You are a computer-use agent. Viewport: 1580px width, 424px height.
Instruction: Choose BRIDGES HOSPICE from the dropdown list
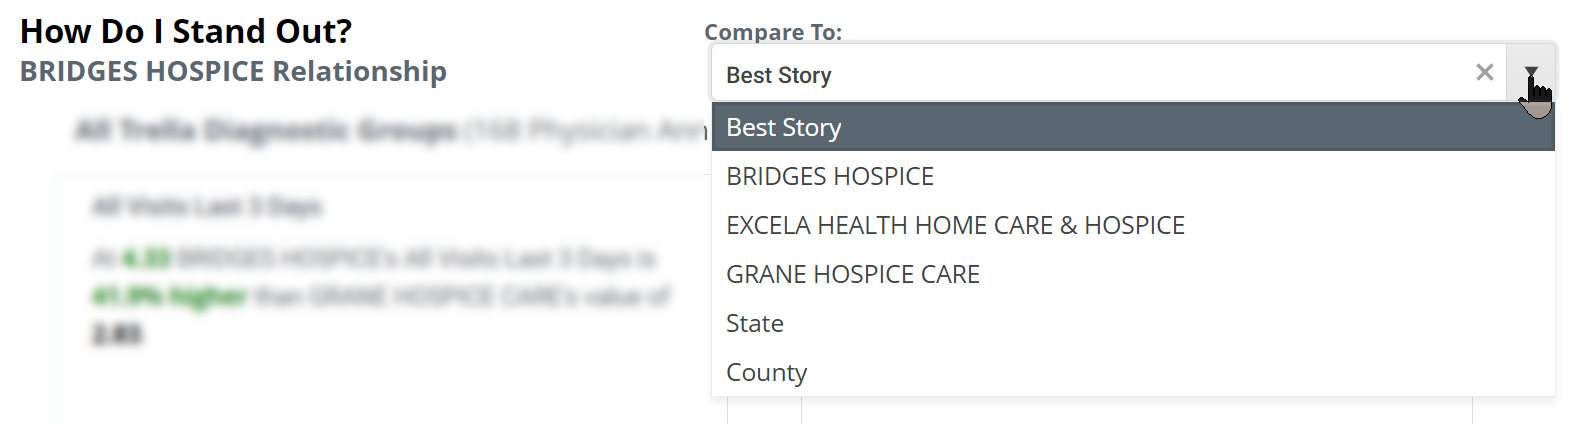(x=1133, y=176)
